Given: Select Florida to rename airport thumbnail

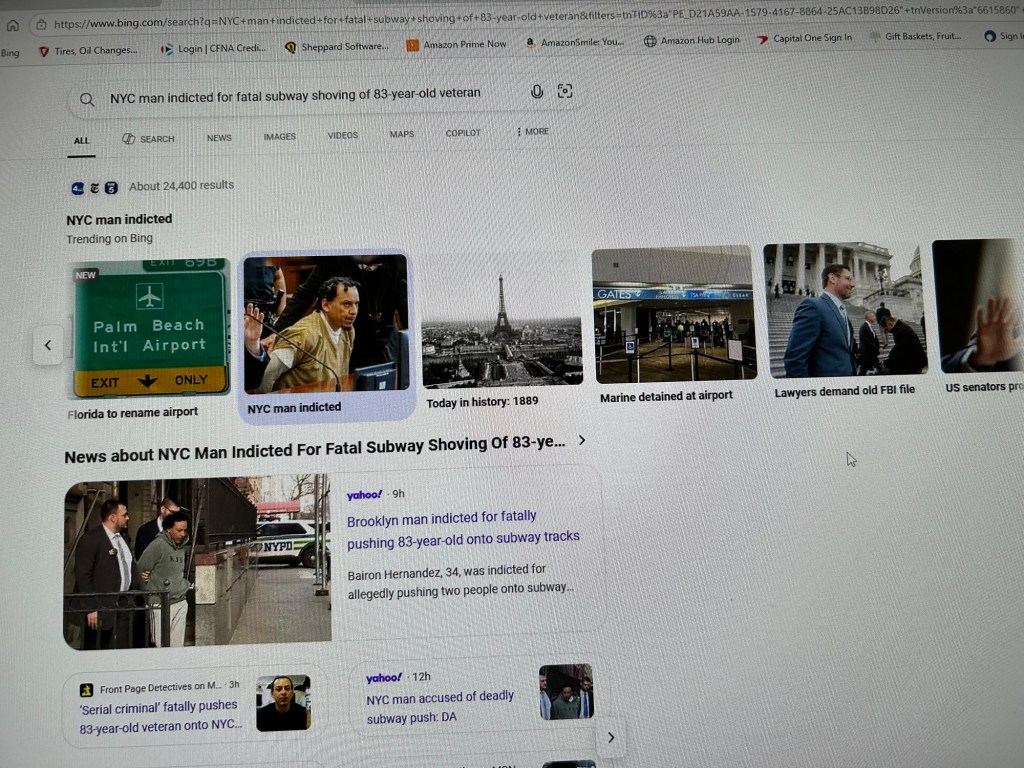Looking at the screenshot, I should click(148, 328).
